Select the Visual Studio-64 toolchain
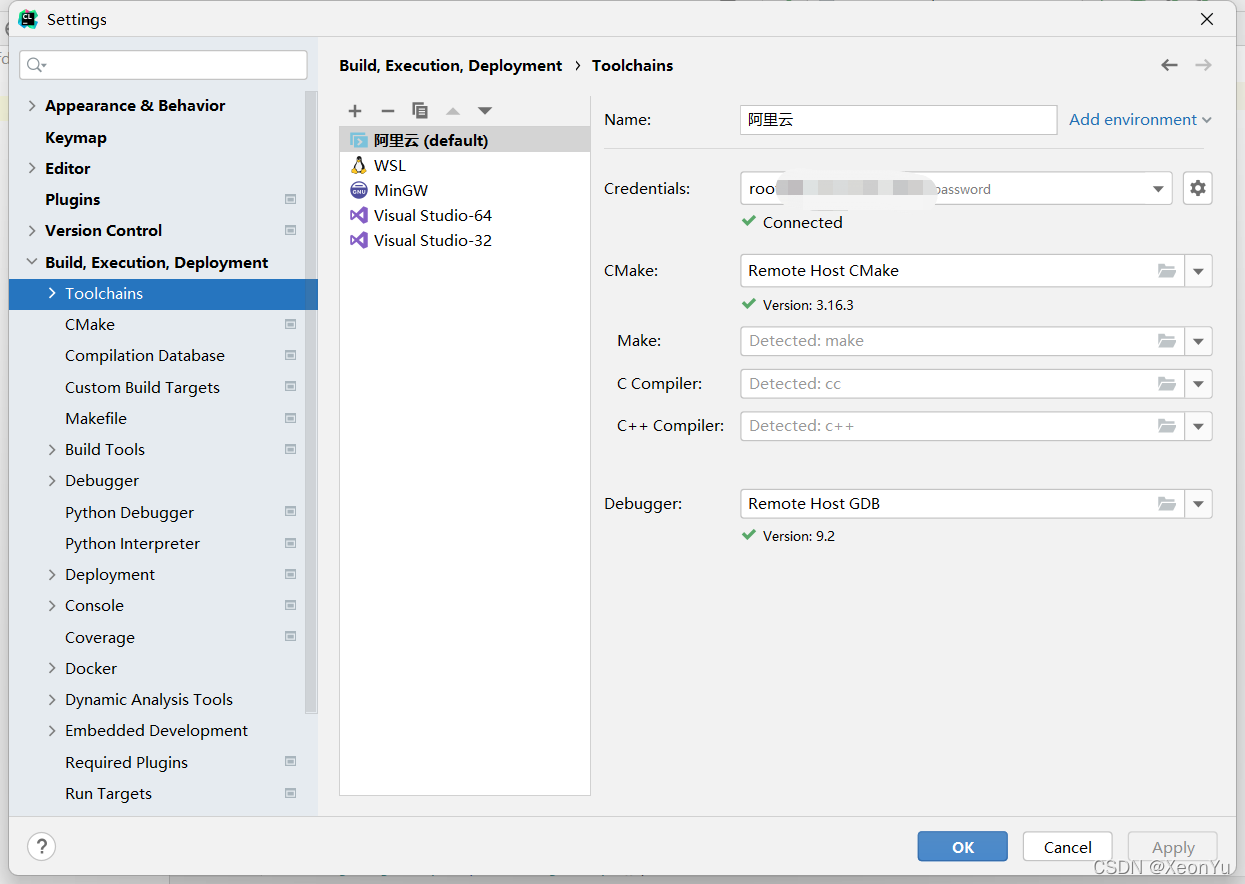Screen dimensions: 1245x884 (465, 215)
